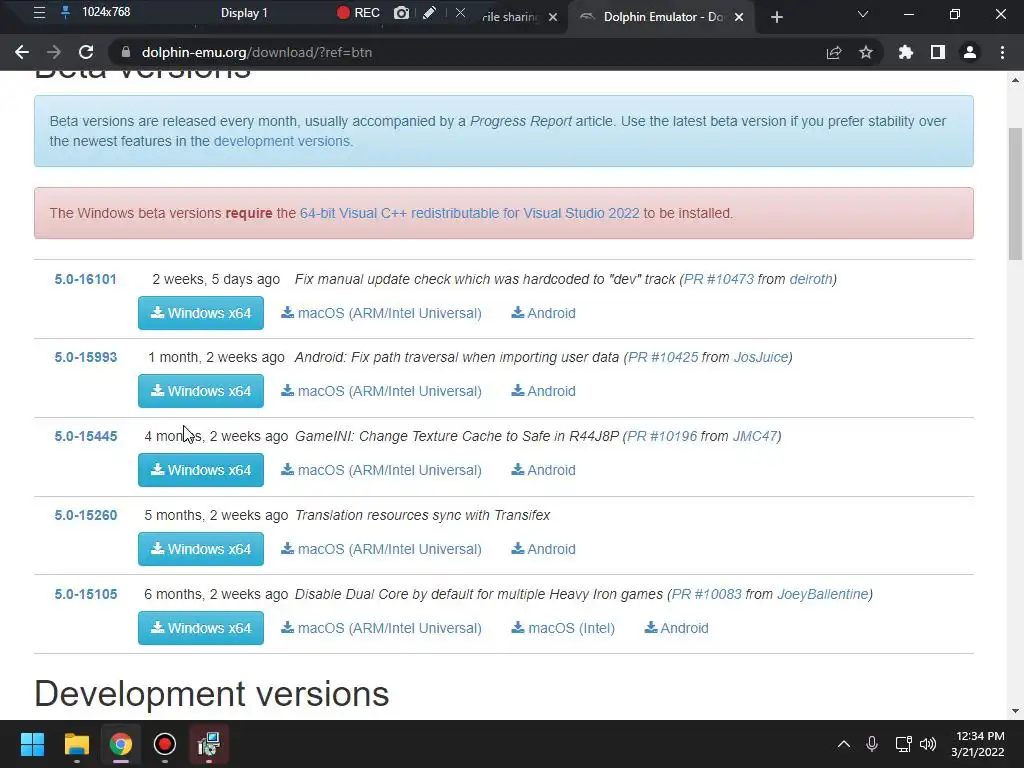
Task: Open File Explorer from the taskbar
Action: click(x=76, y=744)
